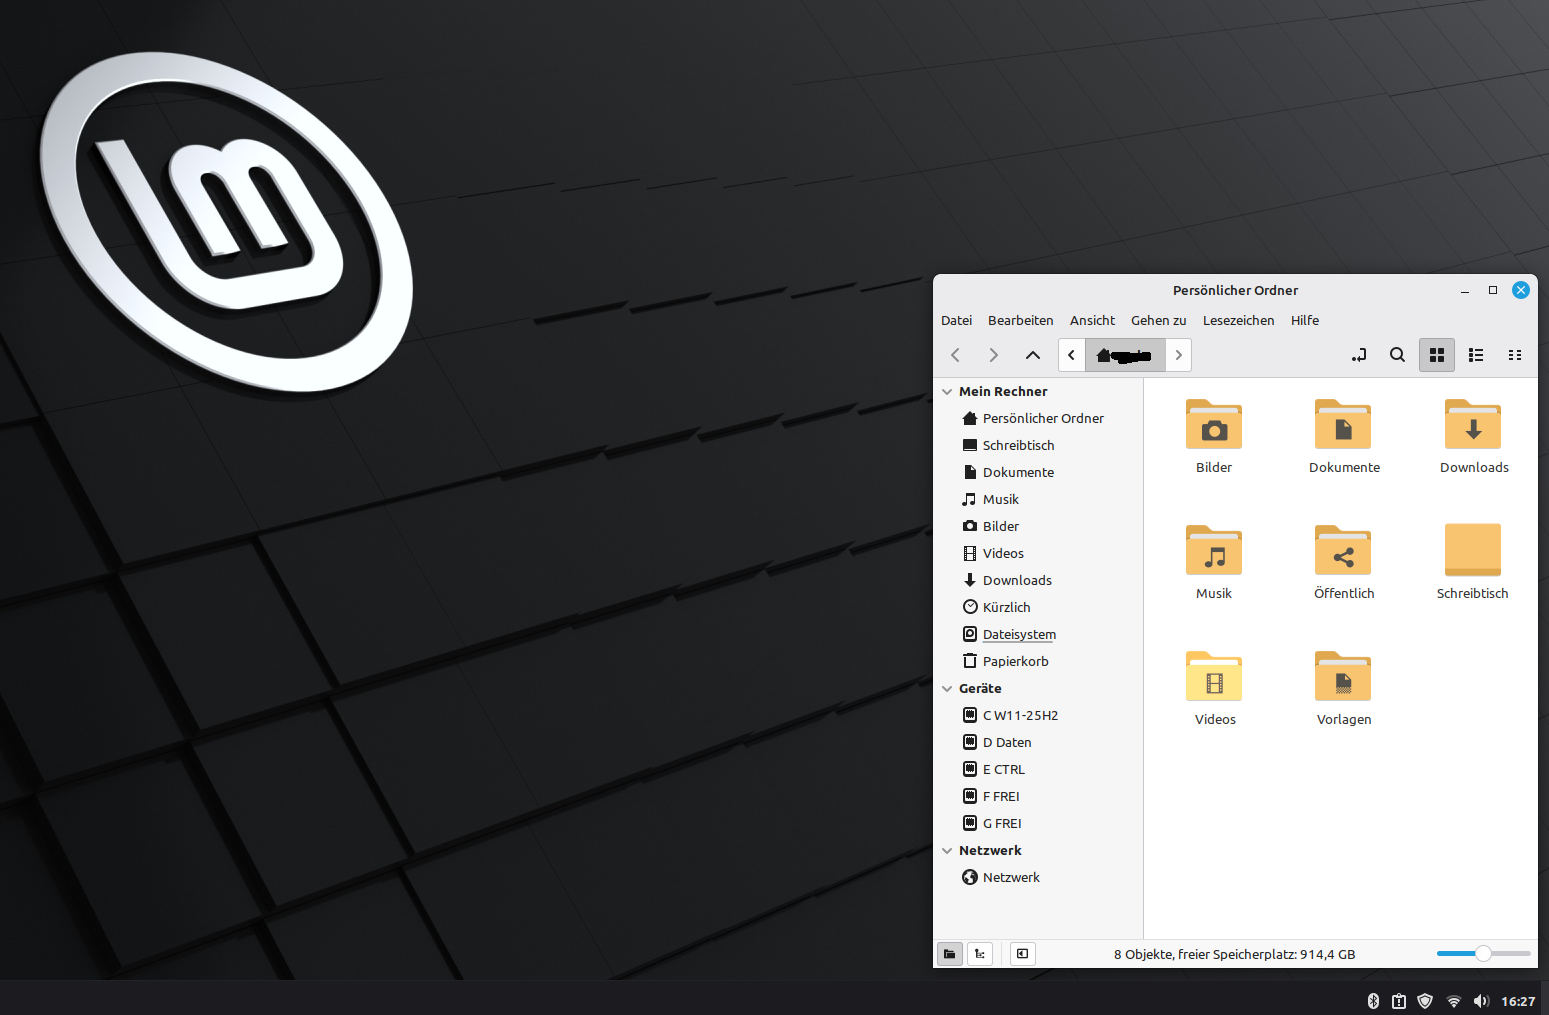Image resolution: width=1549 pixels, height=1015 pixels.
Task: Minimize the Persönlicher Ordner window
Action: [x=1465, y=291]
